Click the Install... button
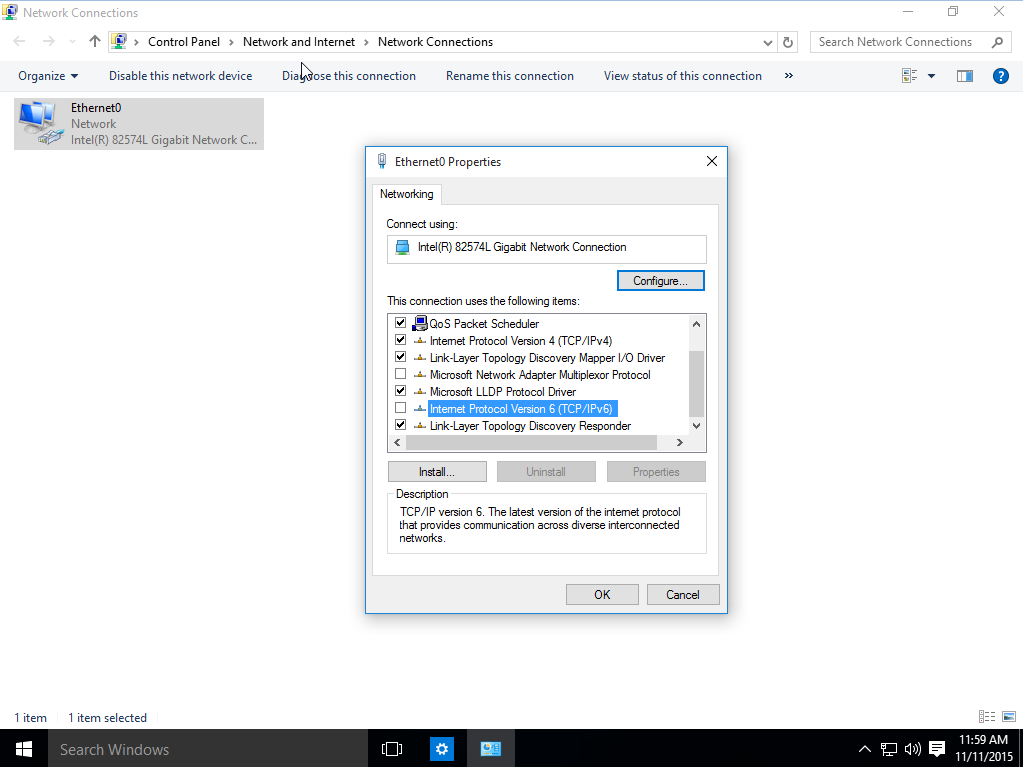The height and width of the screenshot is (767, 1023). (x=437, y=472)
